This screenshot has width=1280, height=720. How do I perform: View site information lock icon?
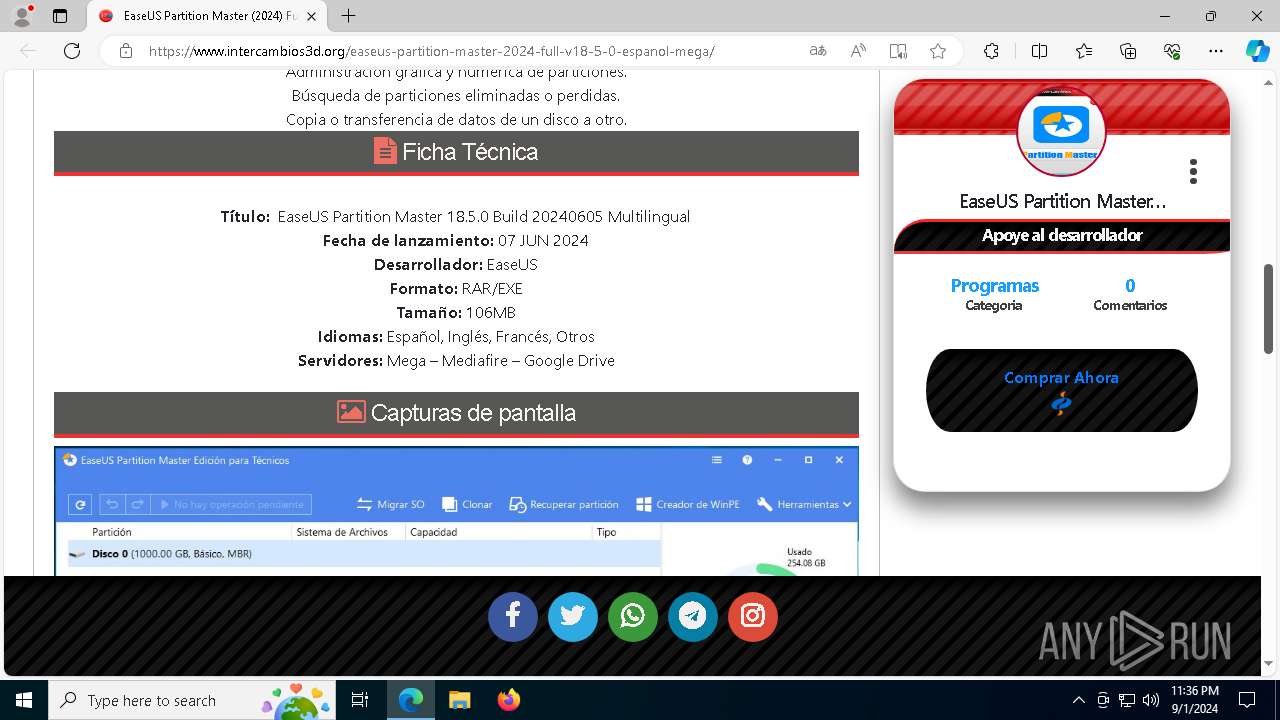(126, 51)
